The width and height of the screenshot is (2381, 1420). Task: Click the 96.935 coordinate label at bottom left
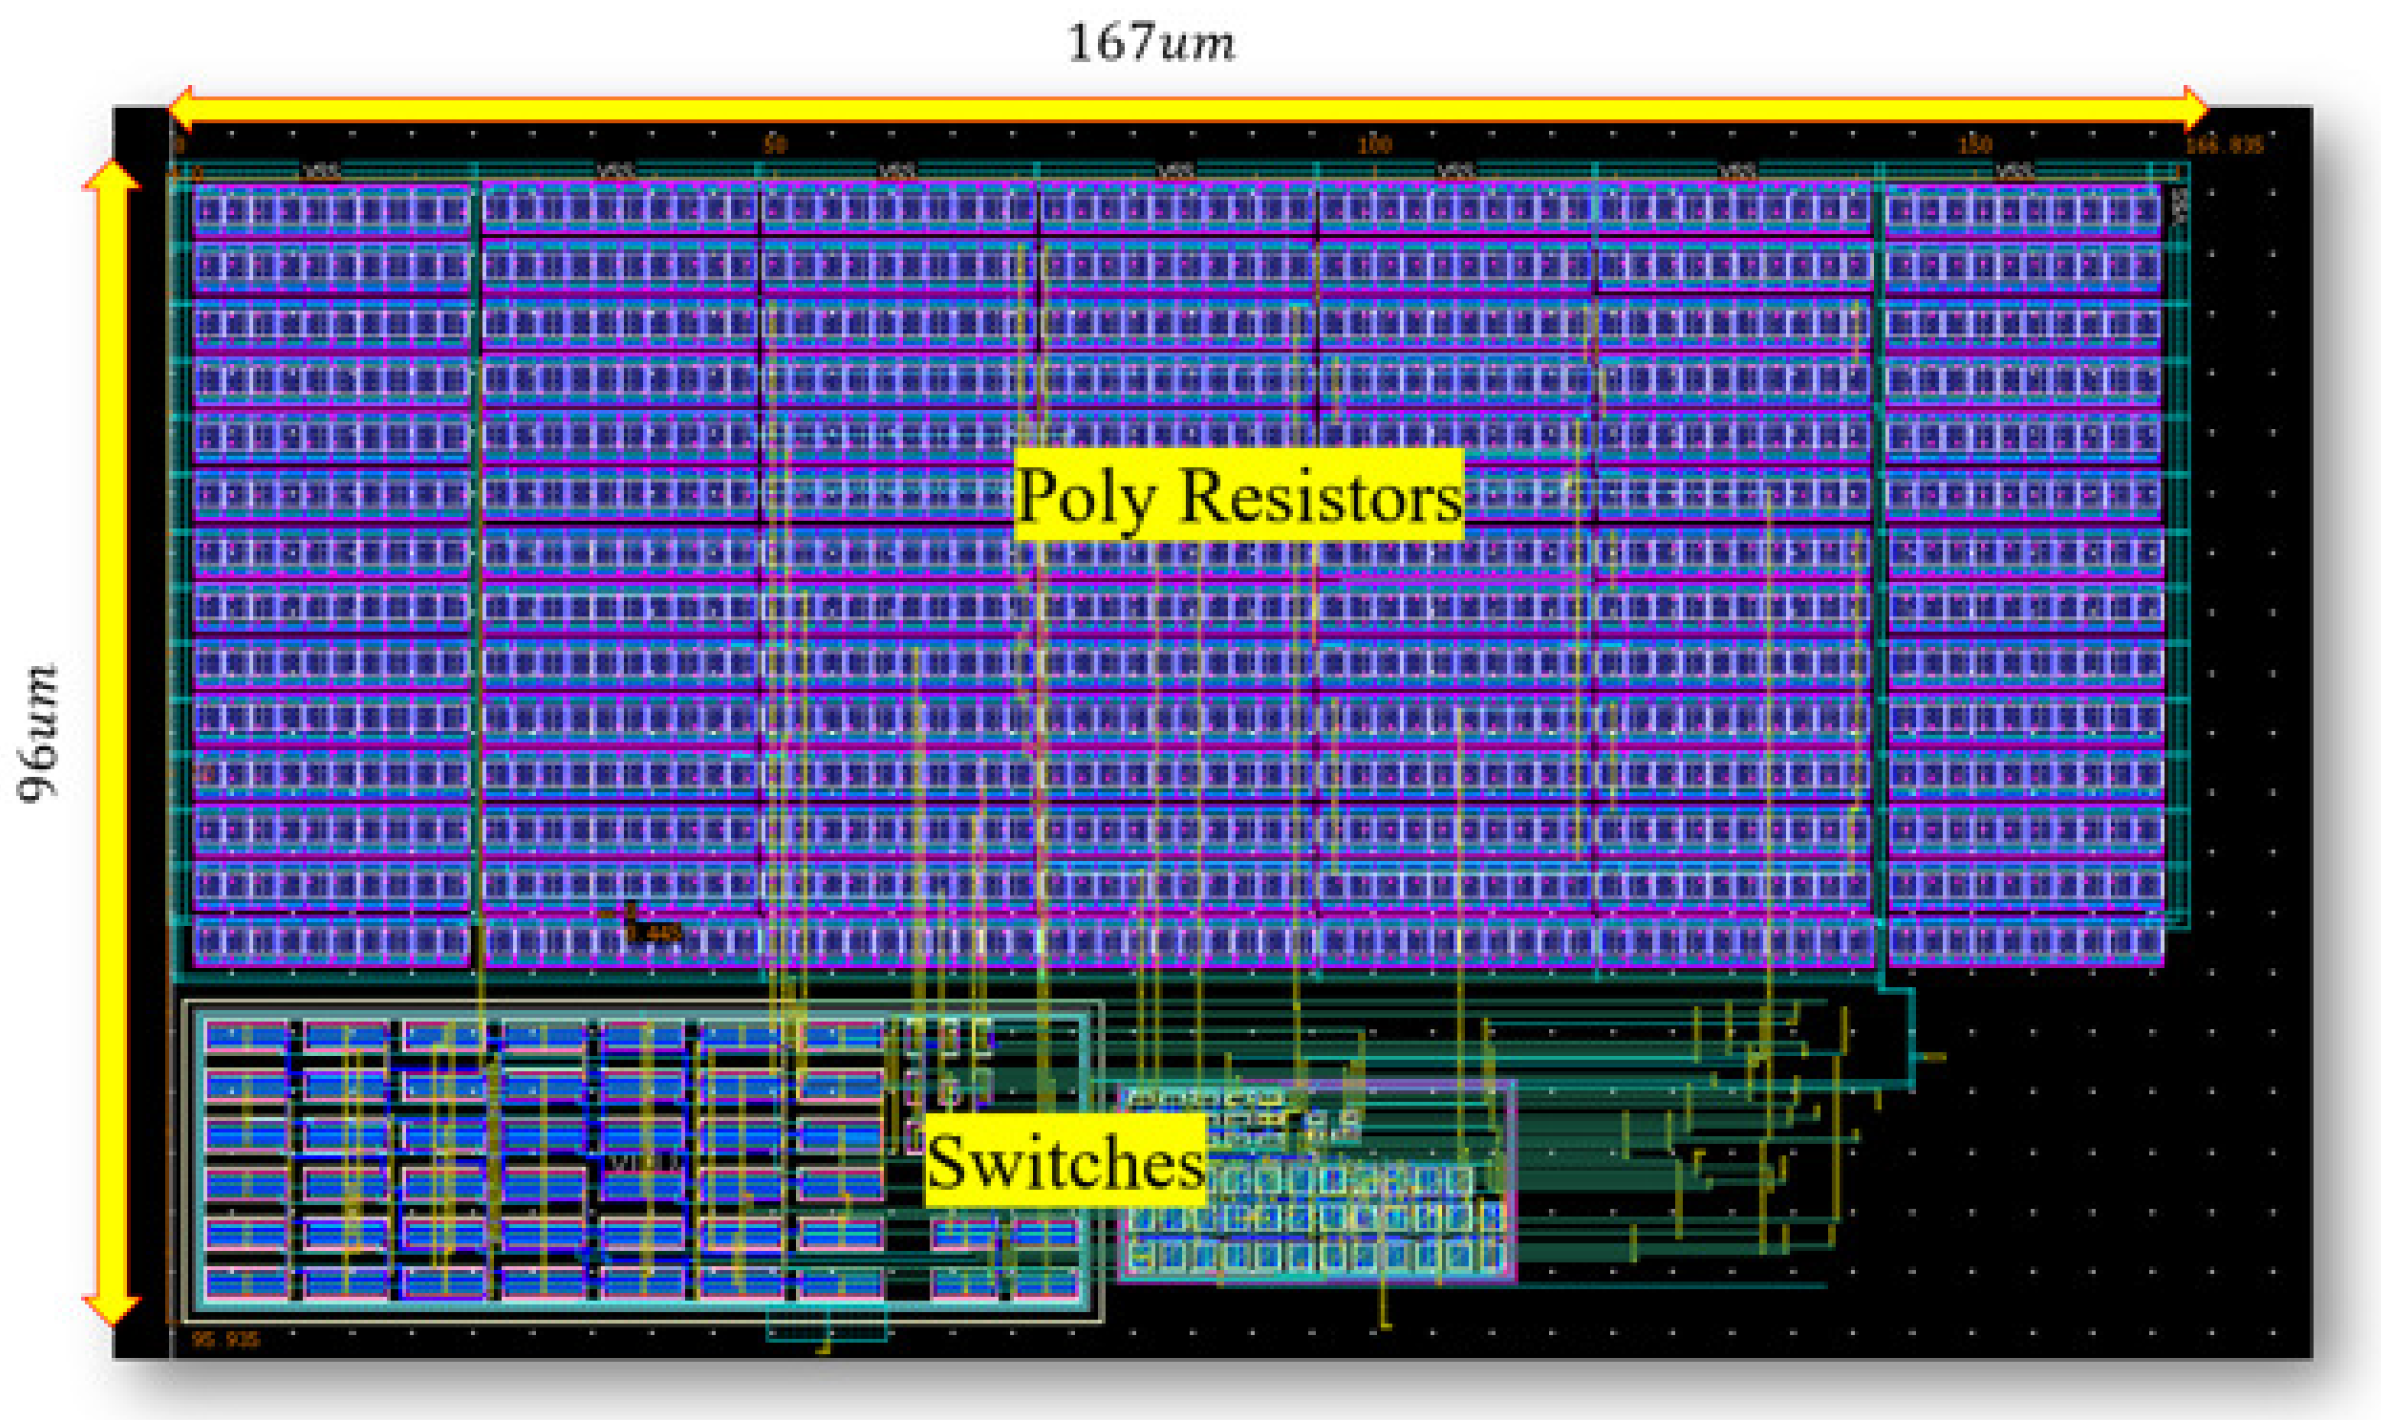coord(225,1340)
